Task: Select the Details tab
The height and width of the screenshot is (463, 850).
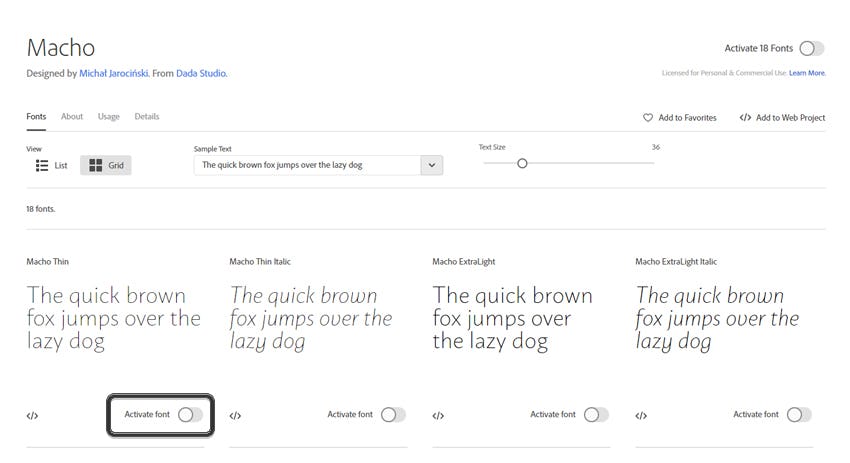Action: tap(147, 116)
